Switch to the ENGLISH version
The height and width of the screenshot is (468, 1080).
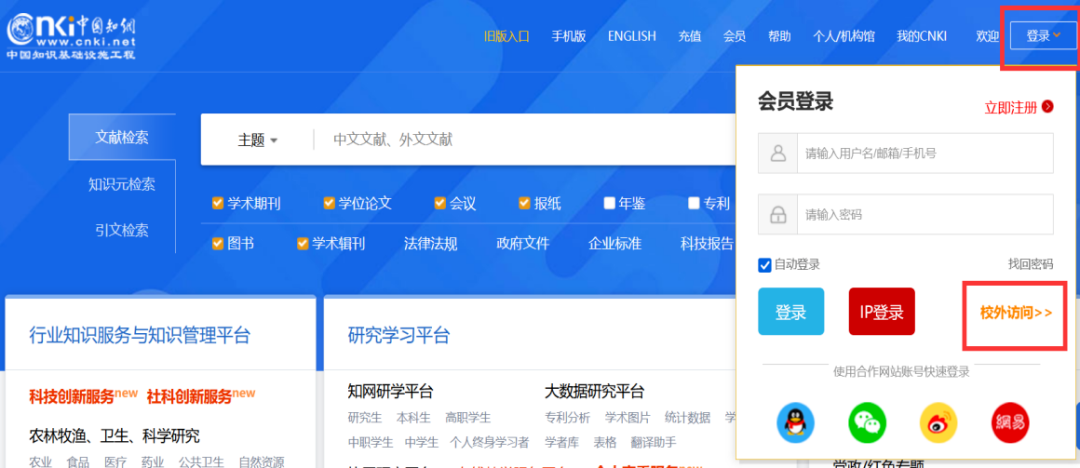[632, 37]
